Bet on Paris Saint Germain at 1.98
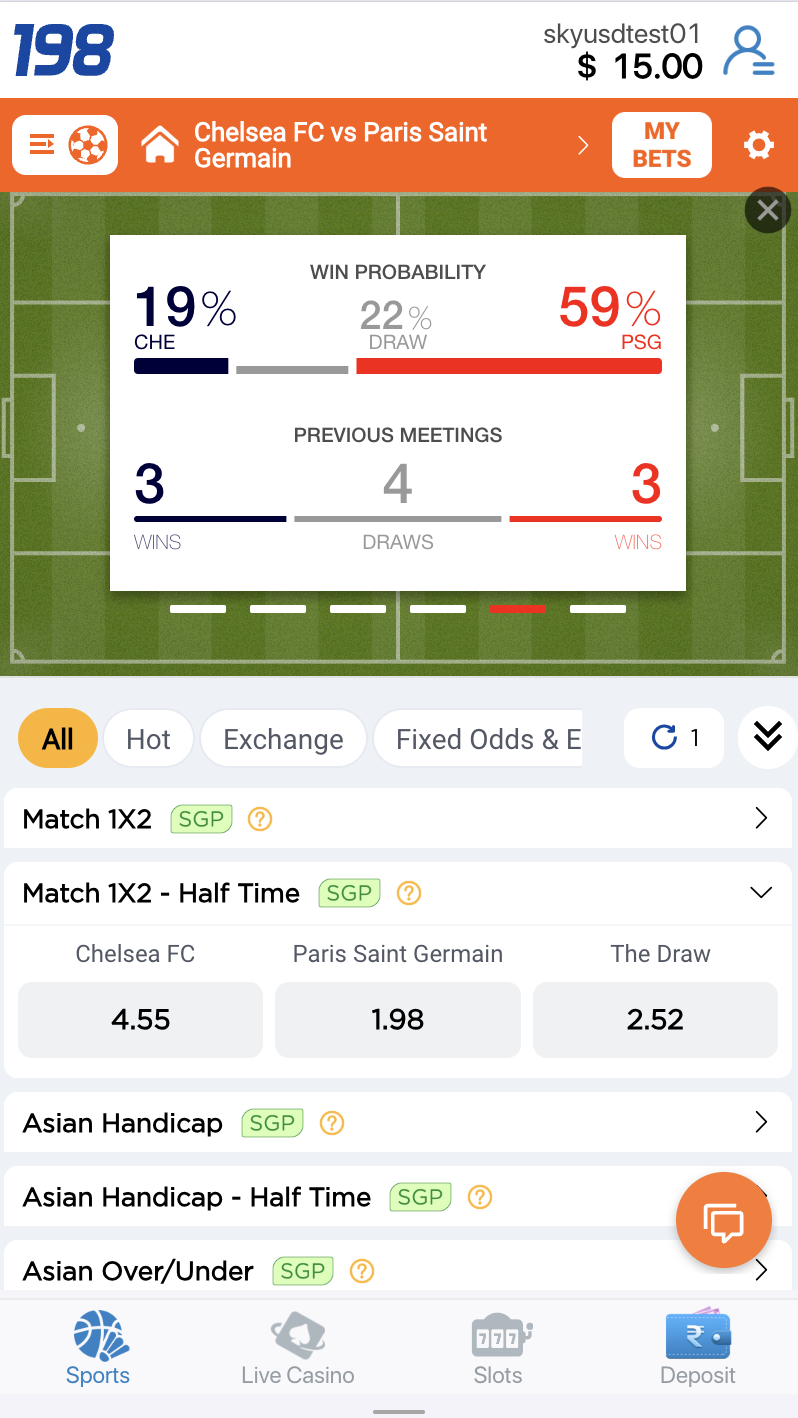This screenshot has width=798, height=1418. (x=397, y=1020)
